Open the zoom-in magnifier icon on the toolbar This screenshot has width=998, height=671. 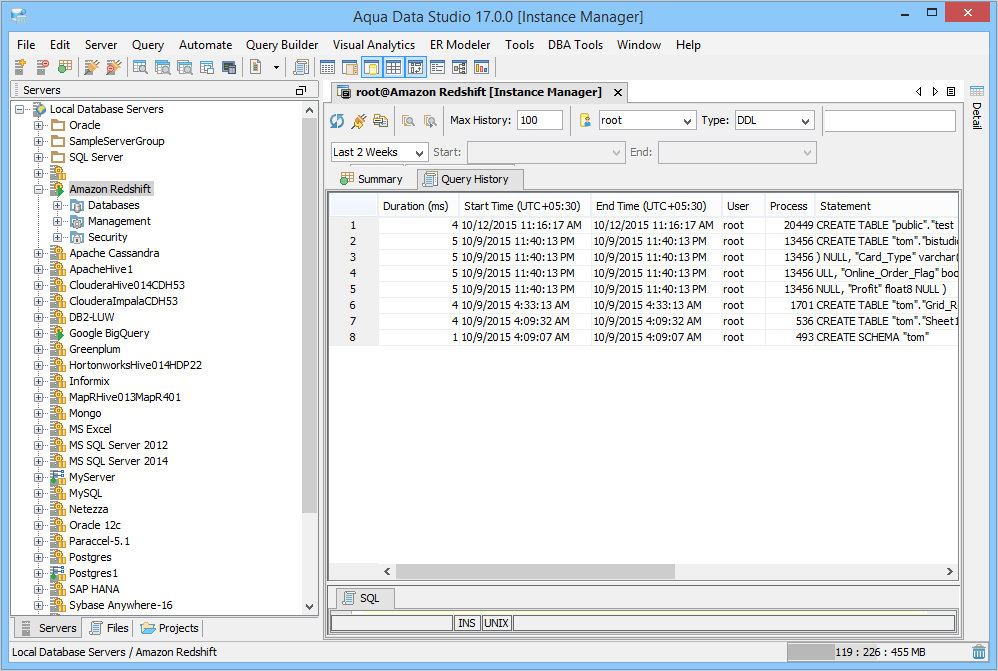click(409, 121)
